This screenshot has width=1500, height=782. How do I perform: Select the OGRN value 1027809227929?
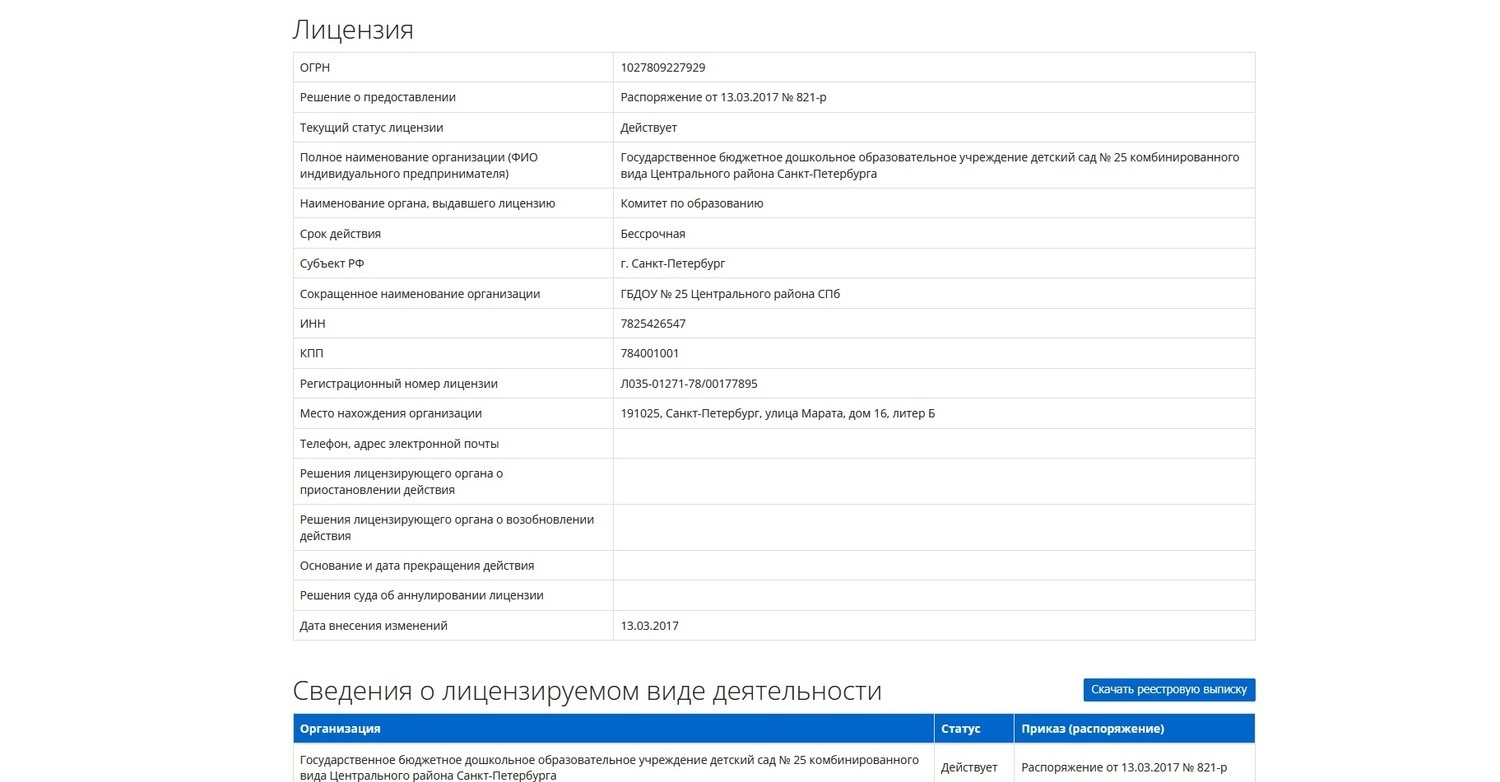(662, 68)
